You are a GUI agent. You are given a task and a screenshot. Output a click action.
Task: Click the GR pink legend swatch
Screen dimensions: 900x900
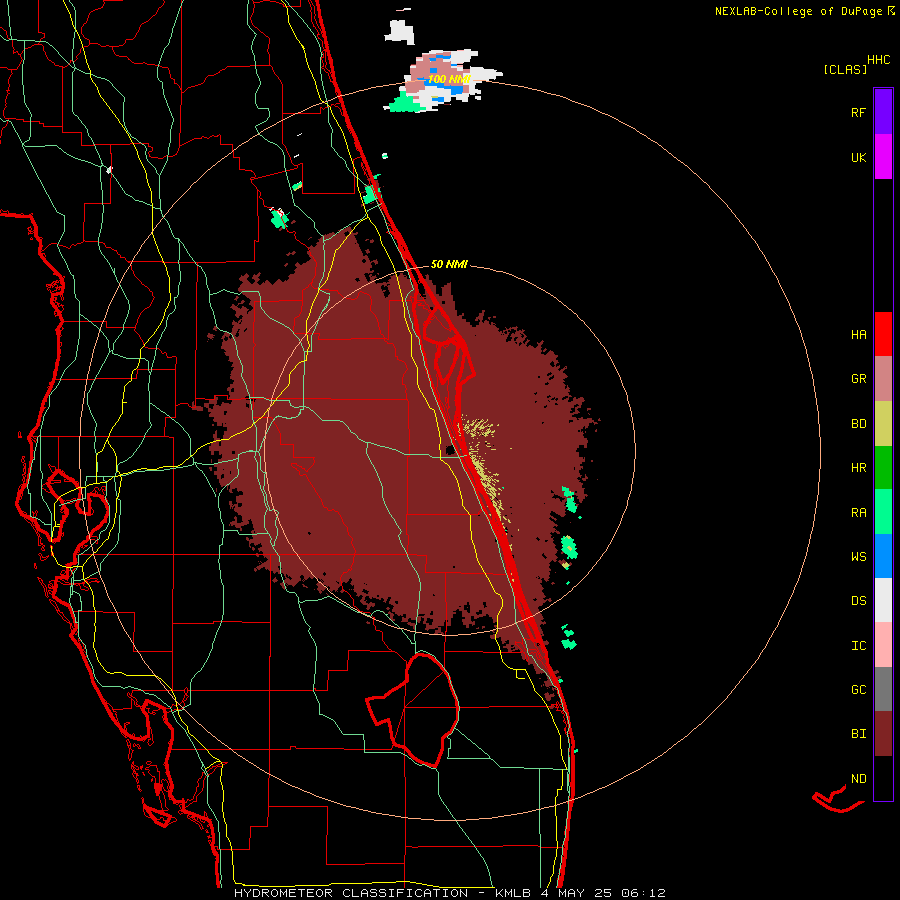point(883,379)
